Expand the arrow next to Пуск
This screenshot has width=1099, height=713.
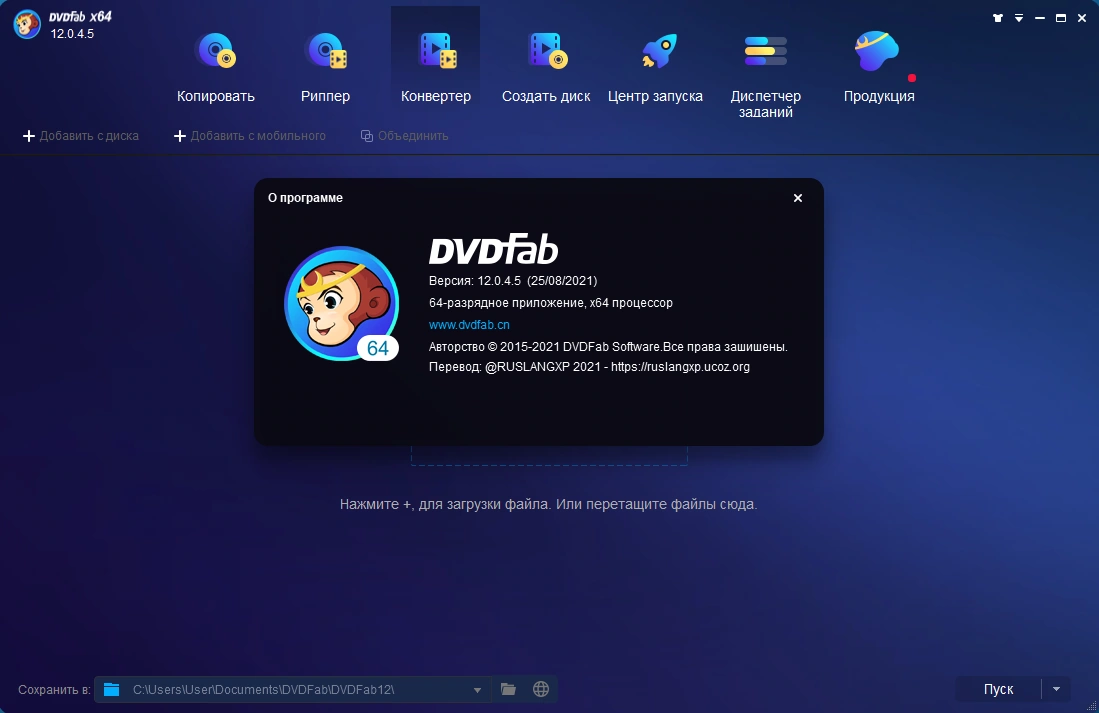click(1056, 690)
